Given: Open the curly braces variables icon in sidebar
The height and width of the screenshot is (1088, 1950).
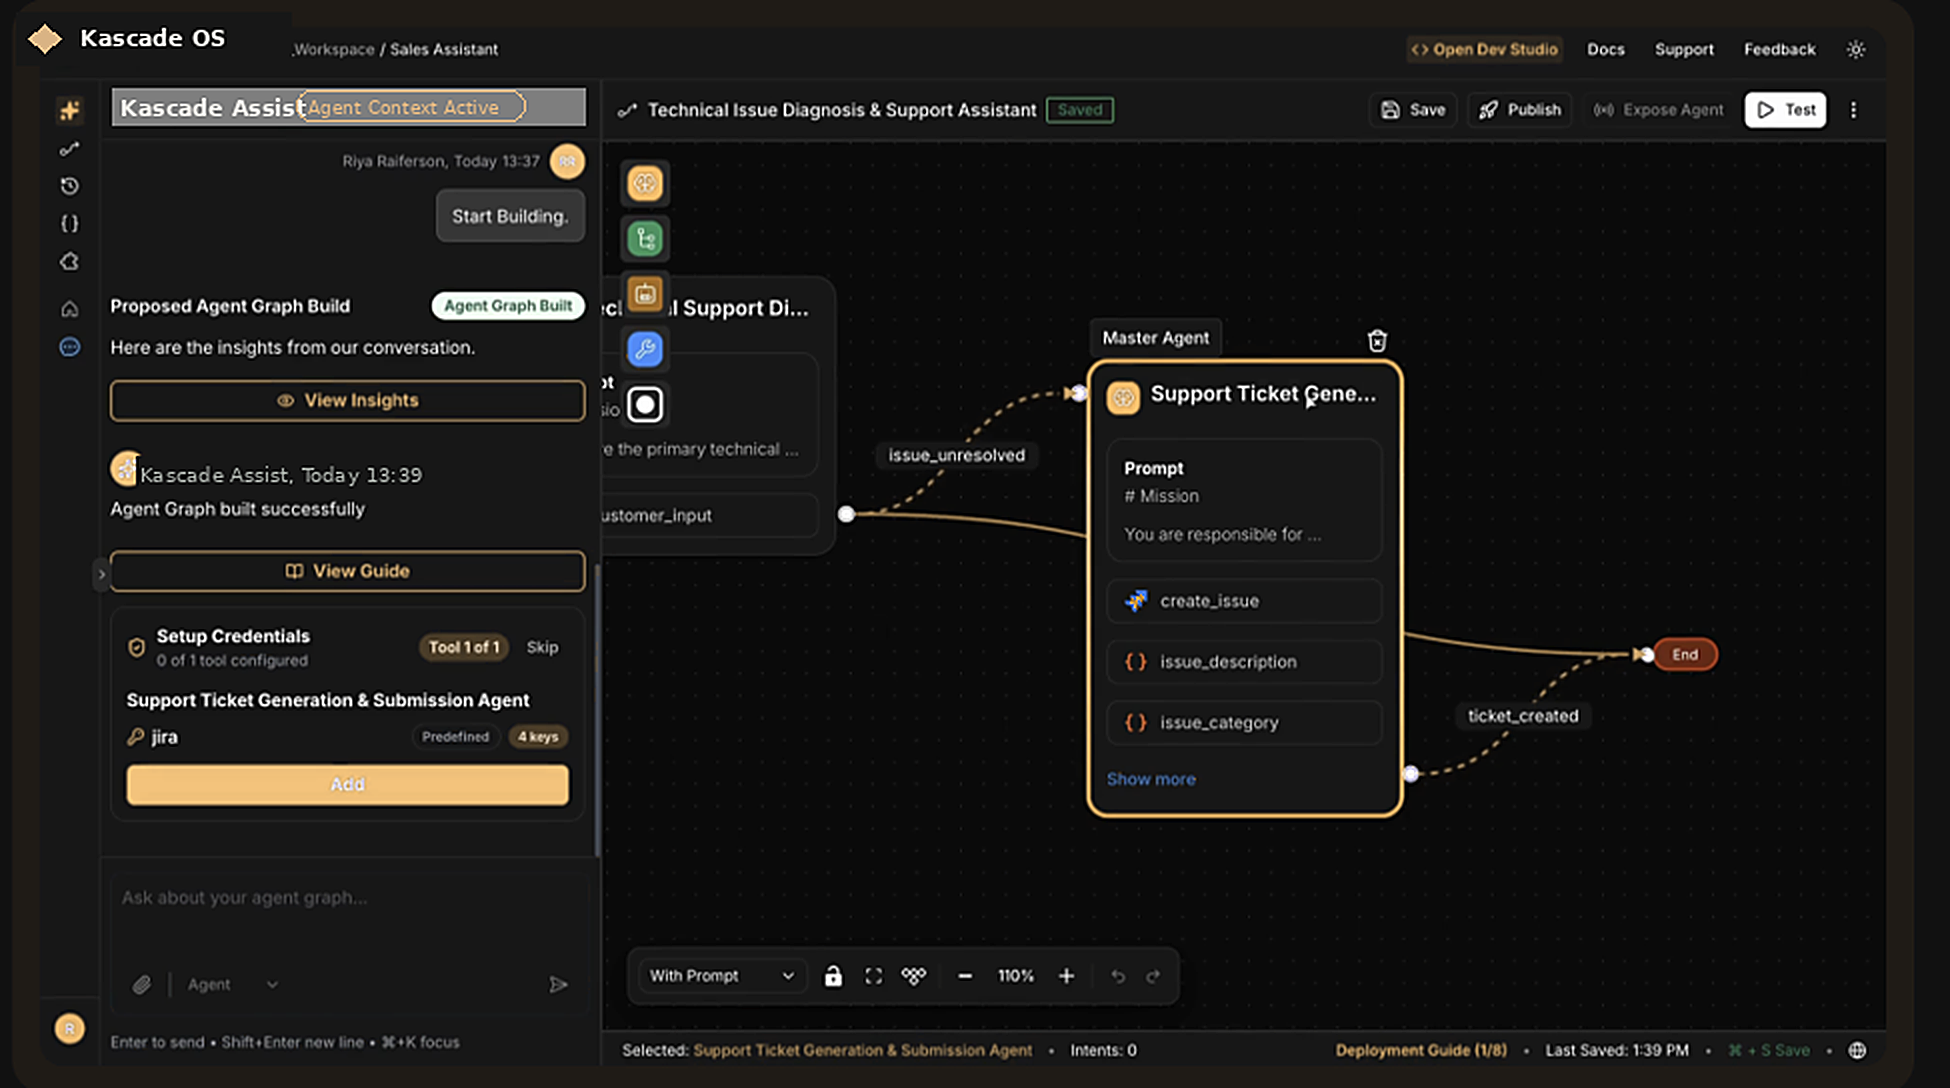Looking at the screenshot, I should point(69,223).
